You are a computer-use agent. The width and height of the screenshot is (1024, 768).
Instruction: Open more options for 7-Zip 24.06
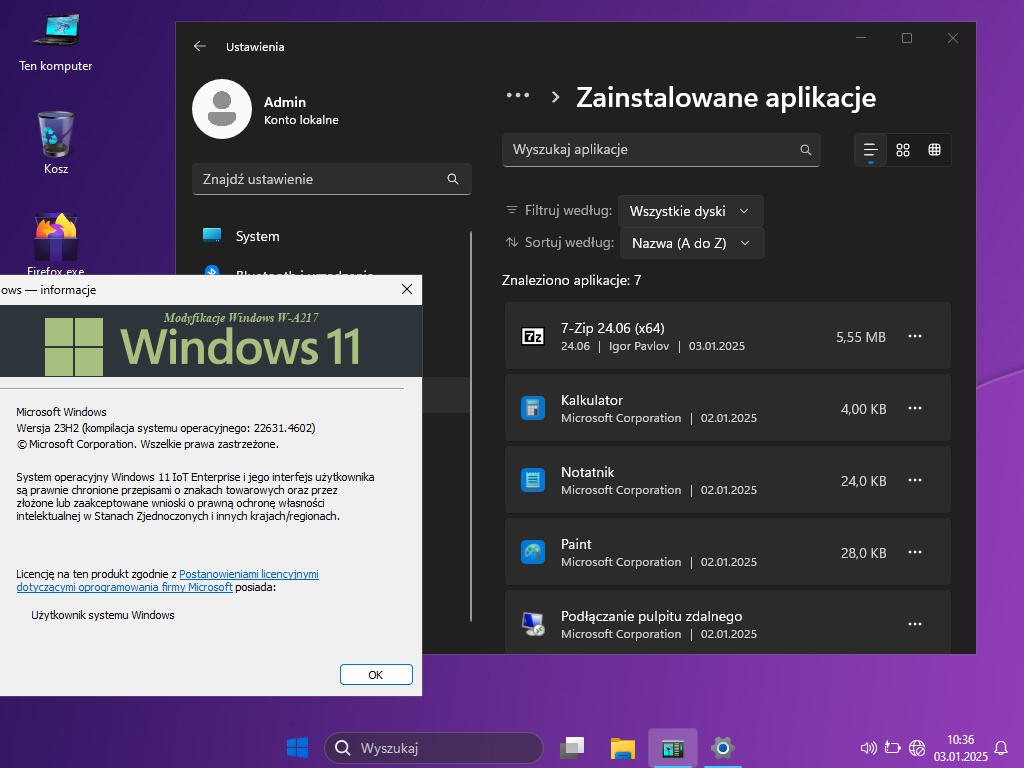[914, 337]
